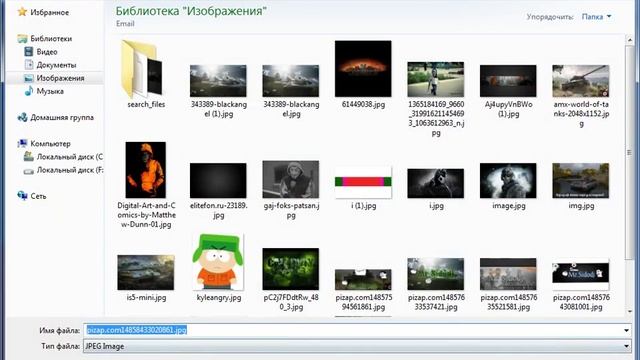
Task: Open Домашняя группа homegroup icon
Action: point(22,117)
